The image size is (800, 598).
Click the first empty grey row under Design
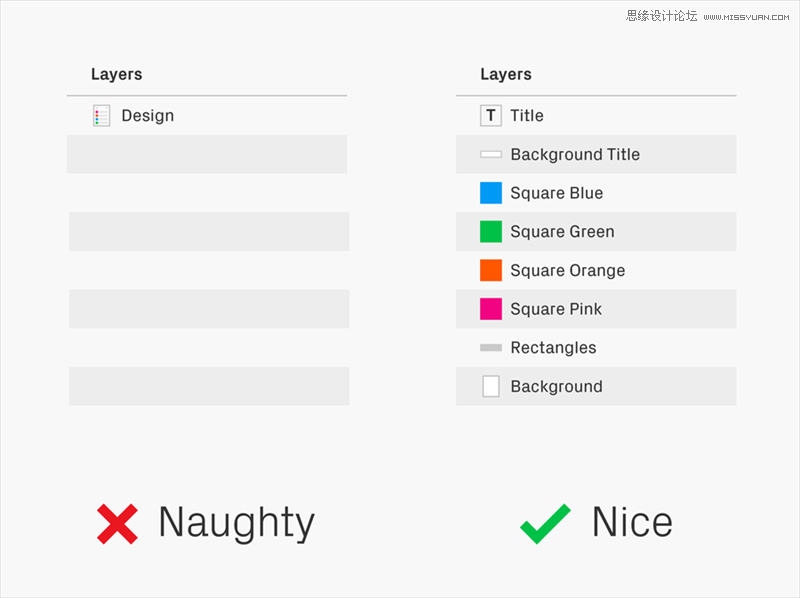point(207,154)
